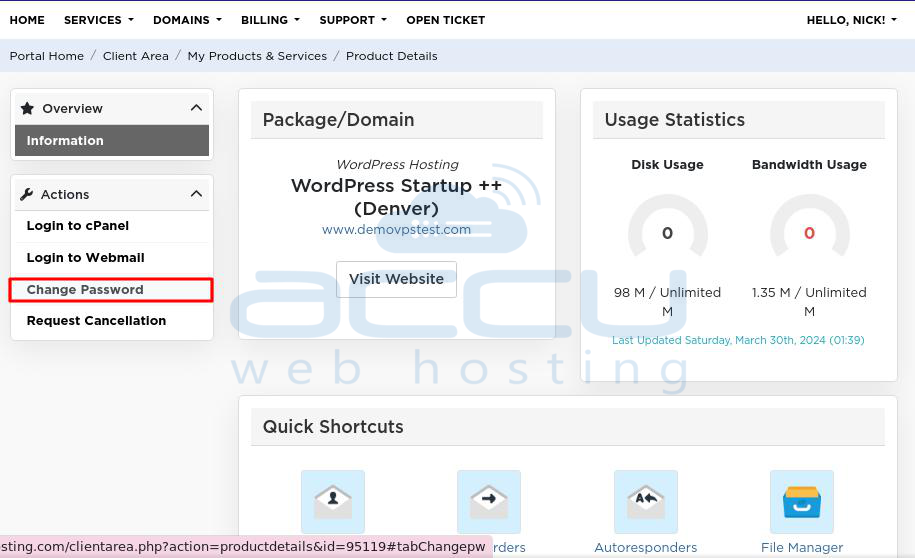Click the WordPress Startup ++ (Denver) title

(x=396, y=197)
